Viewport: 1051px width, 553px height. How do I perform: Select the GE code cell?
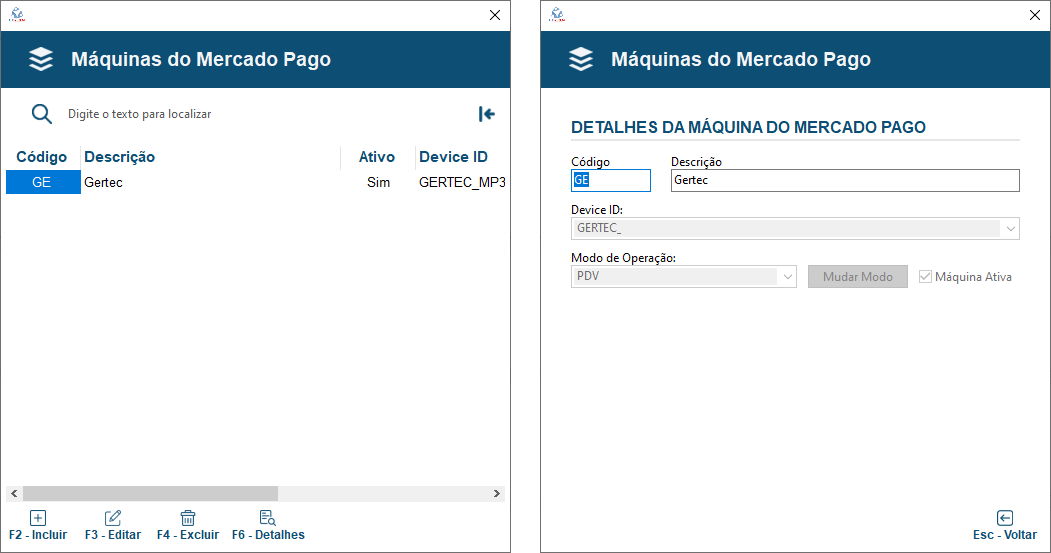(x=43, y=182)
